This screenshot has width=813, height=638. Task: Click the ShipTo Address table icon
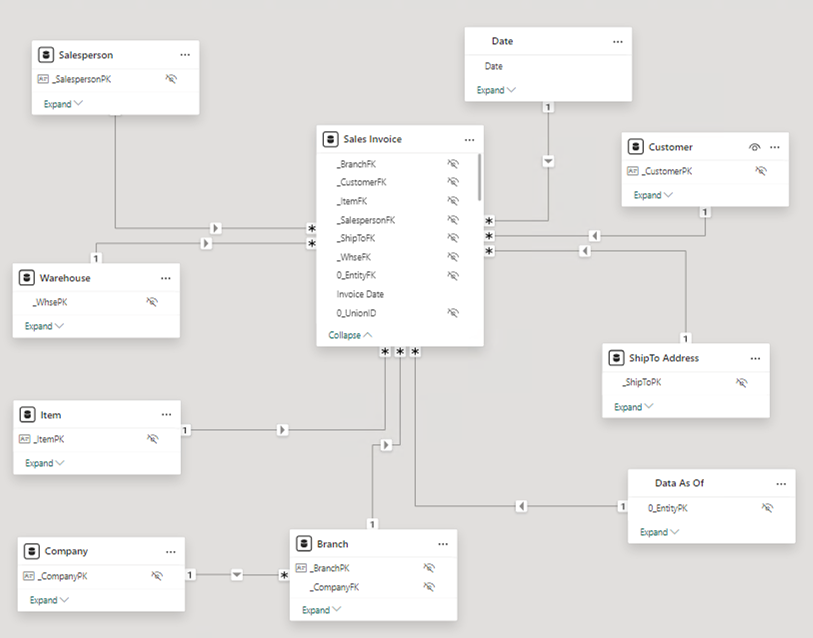point(615,358)
